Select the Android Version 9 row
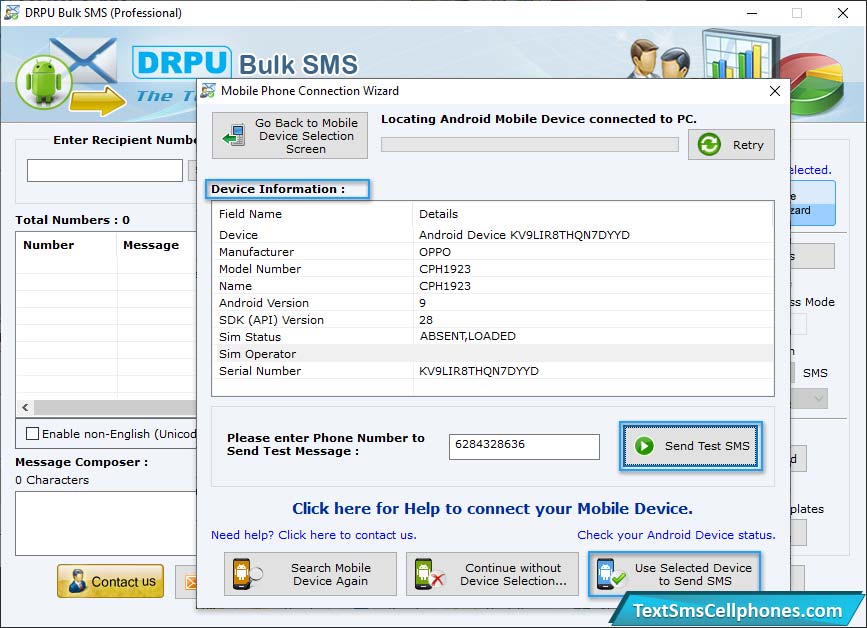This screenshot has width=867, height=628. pyautogui.click(x=492, y=303)
